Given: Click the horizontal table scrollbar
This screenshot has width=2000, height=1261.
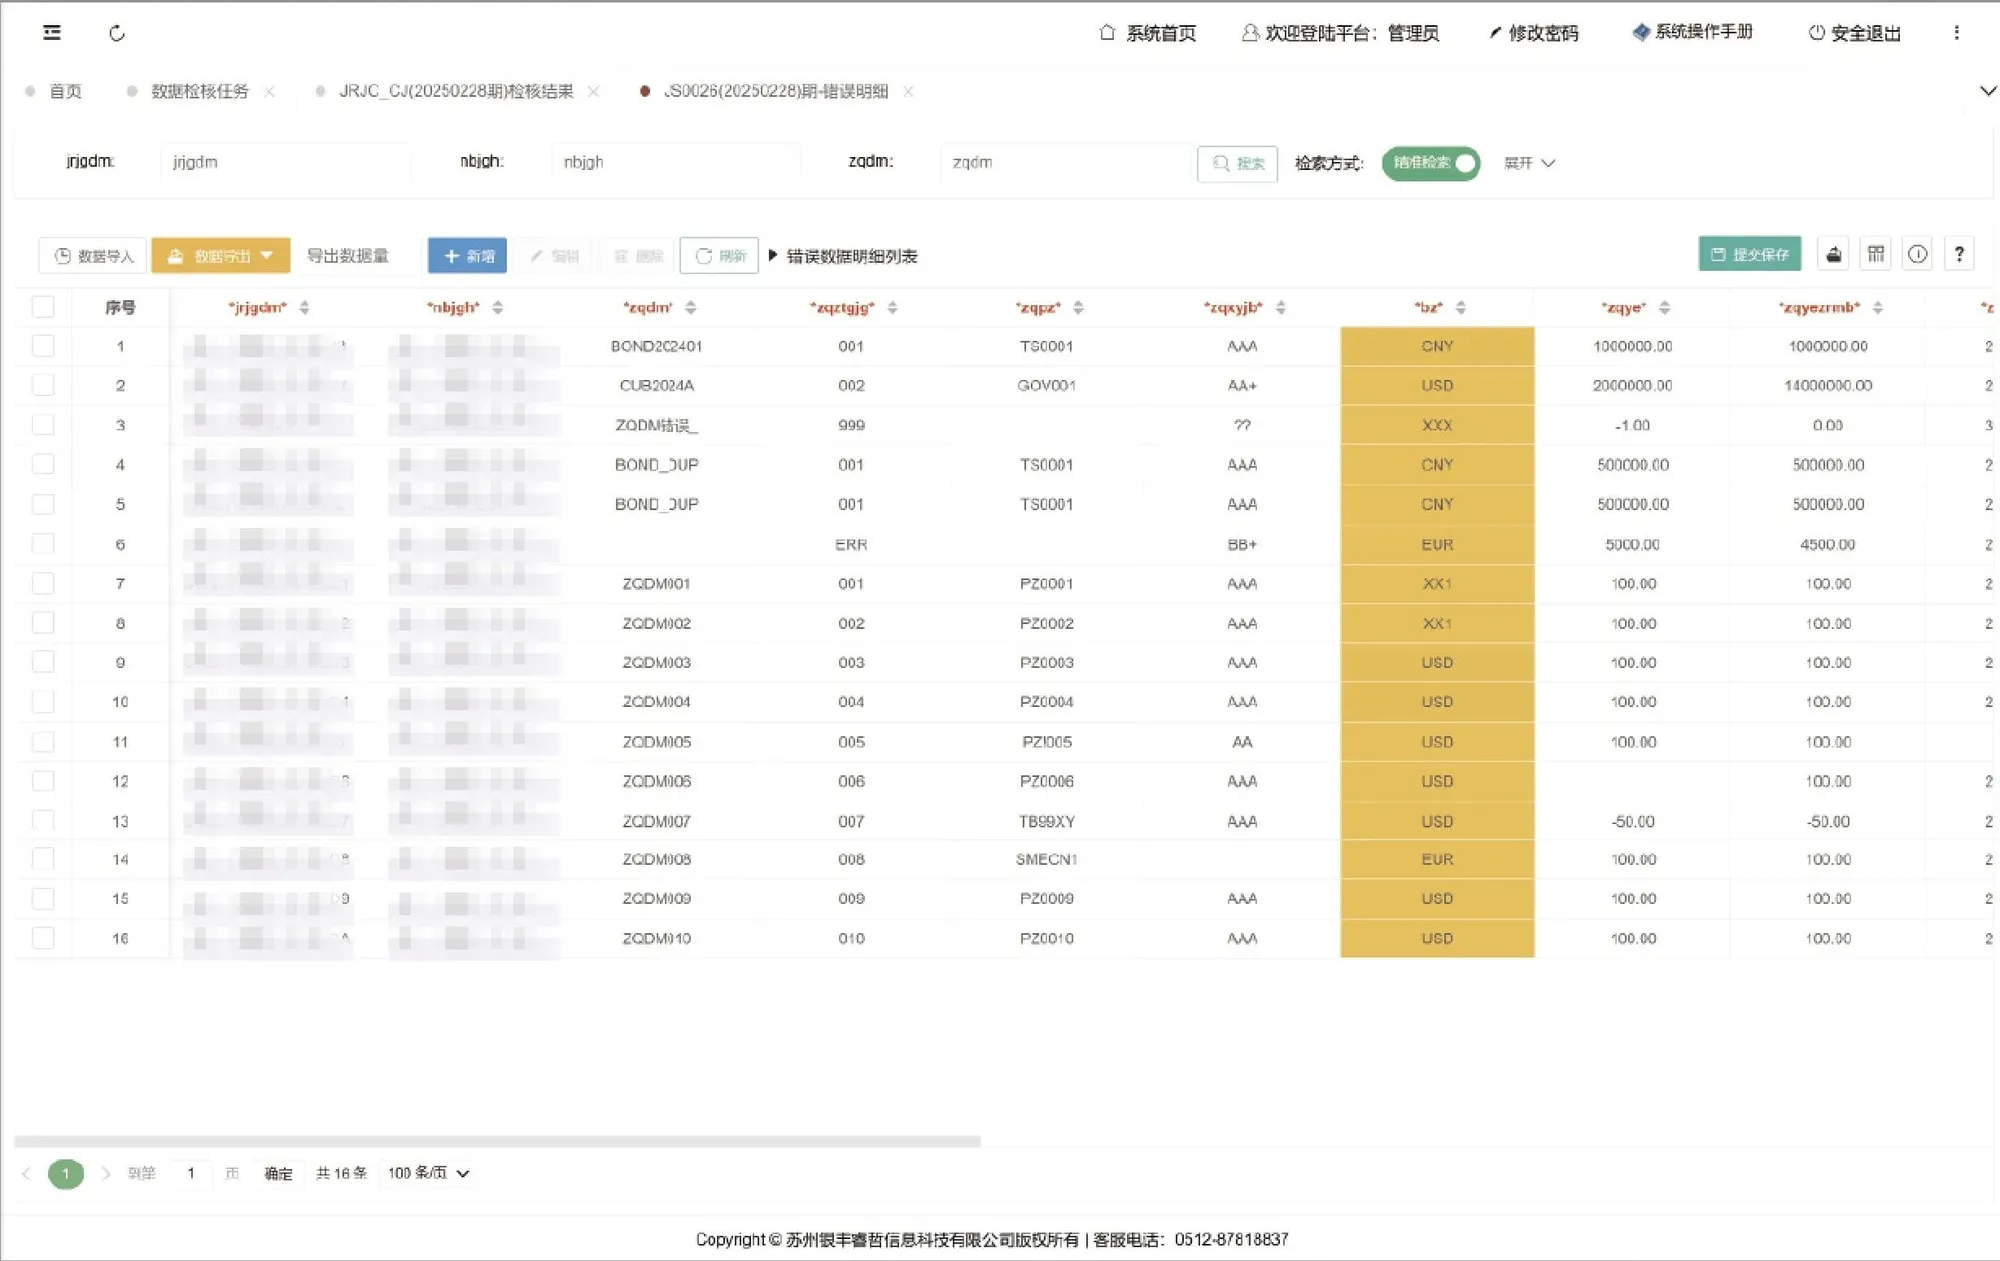Looking at the screenshot, I should click(x=497, y=1141).
